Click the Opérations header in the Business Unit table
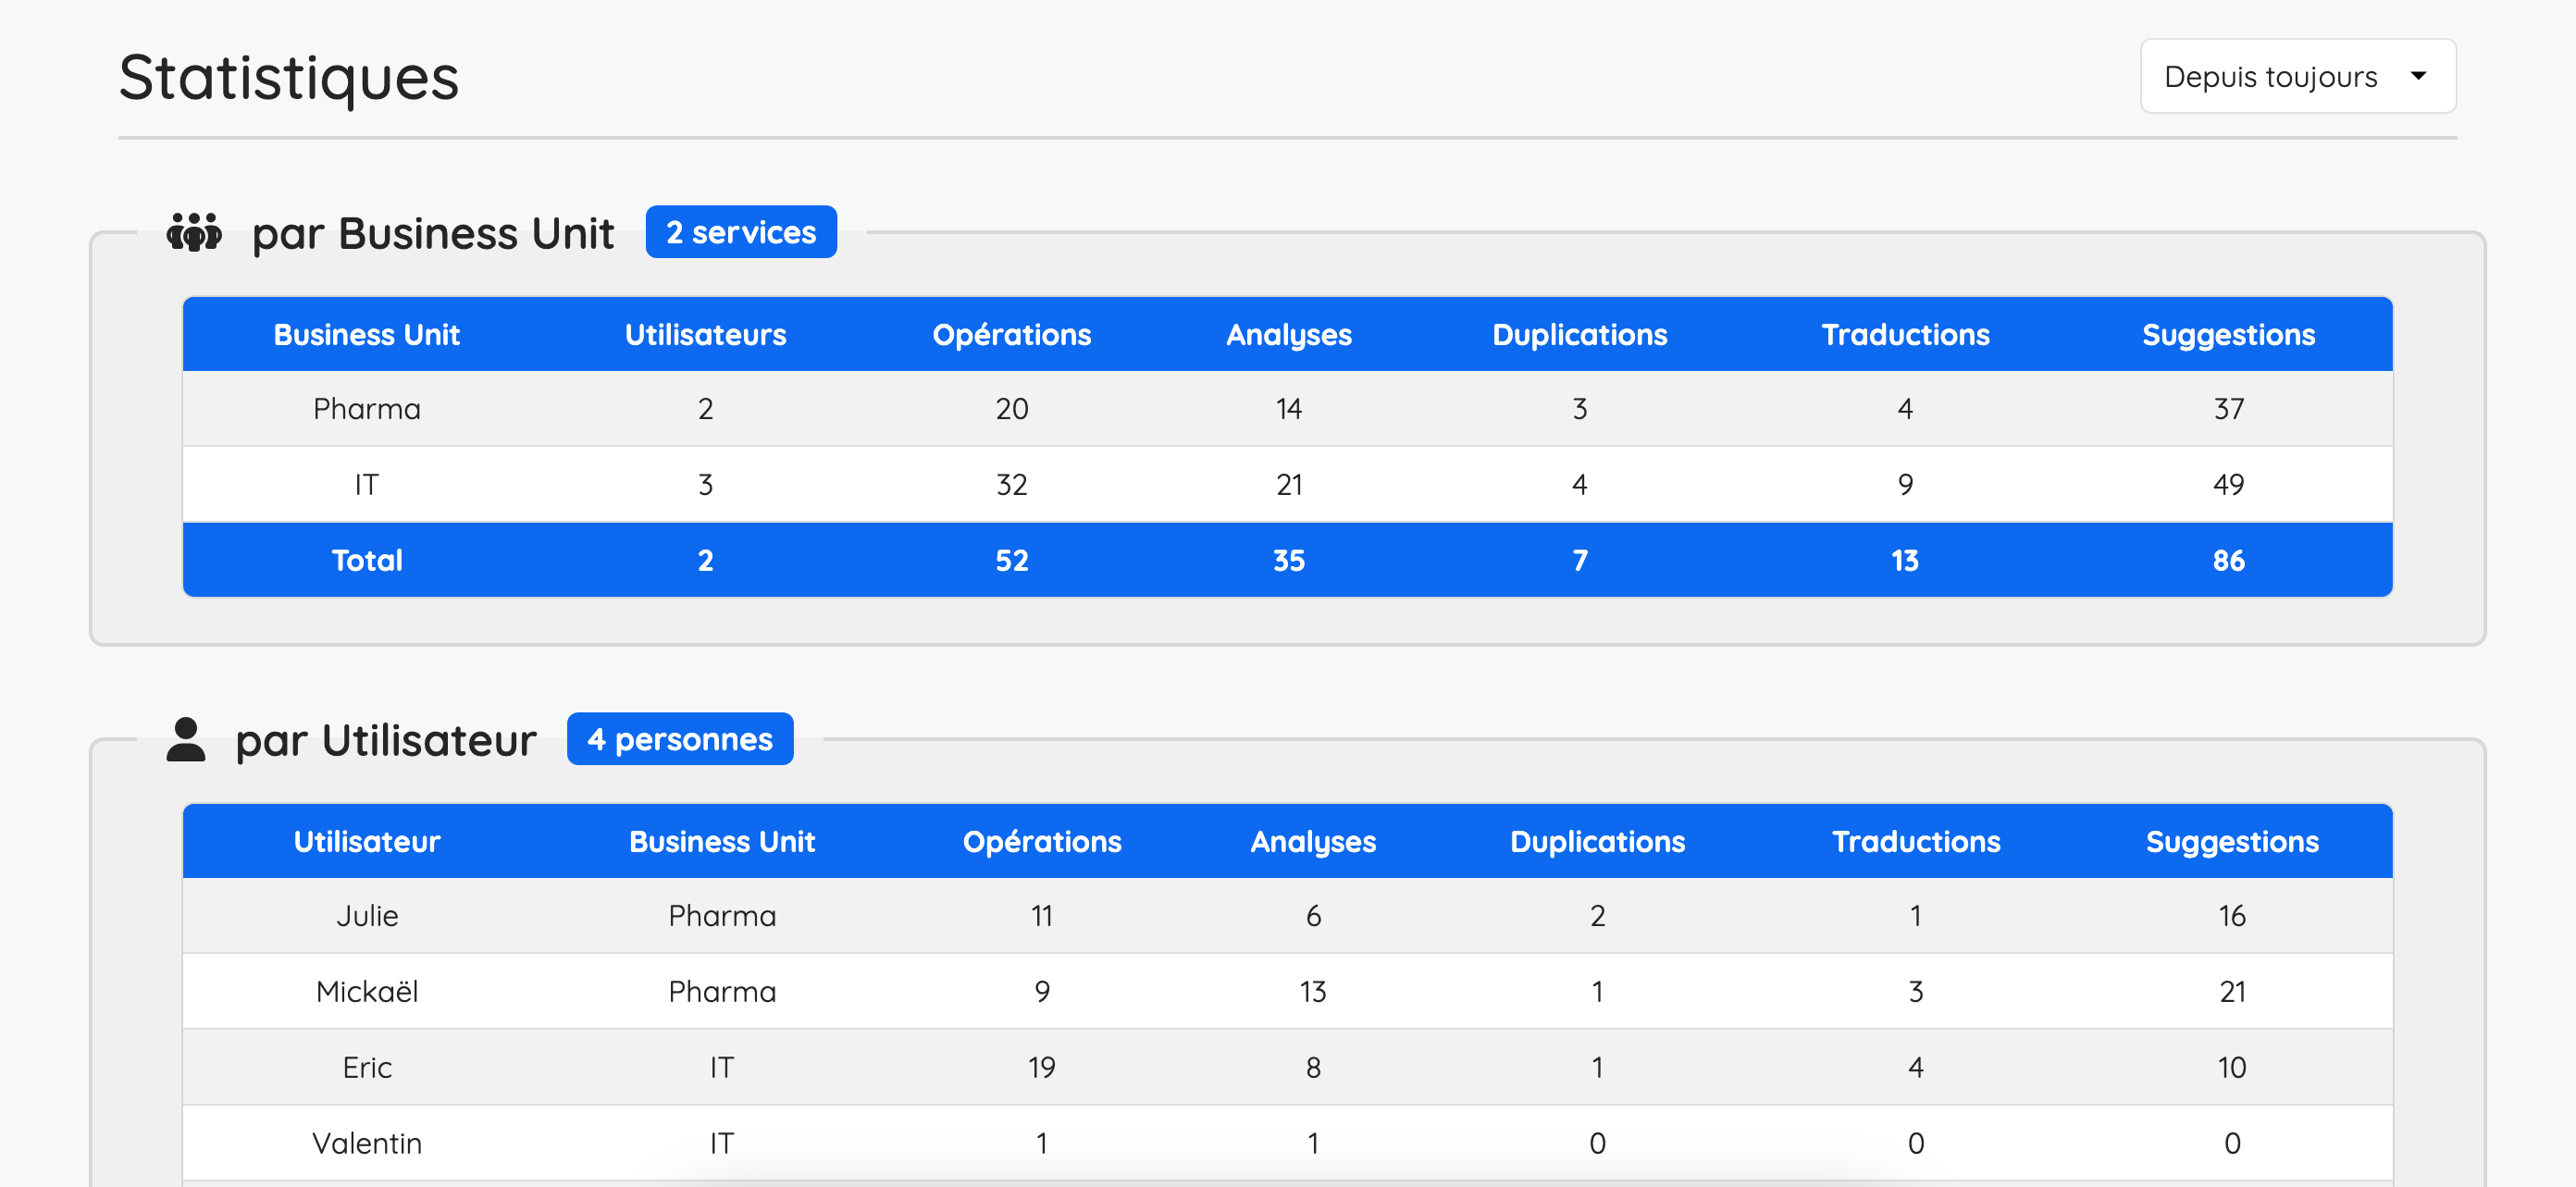2576x1187 pixels. pos(1011,335)
